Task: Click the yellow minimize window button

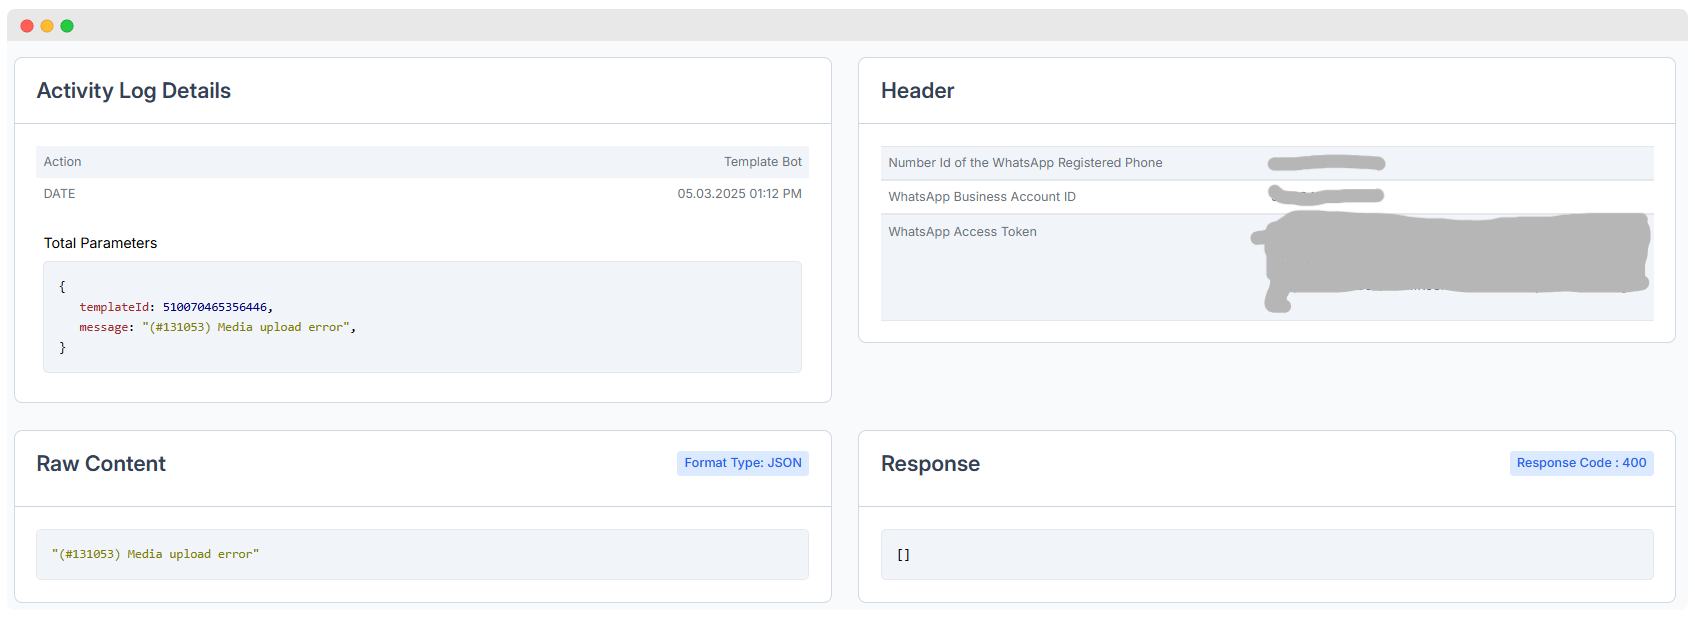Action: [47, 26]
